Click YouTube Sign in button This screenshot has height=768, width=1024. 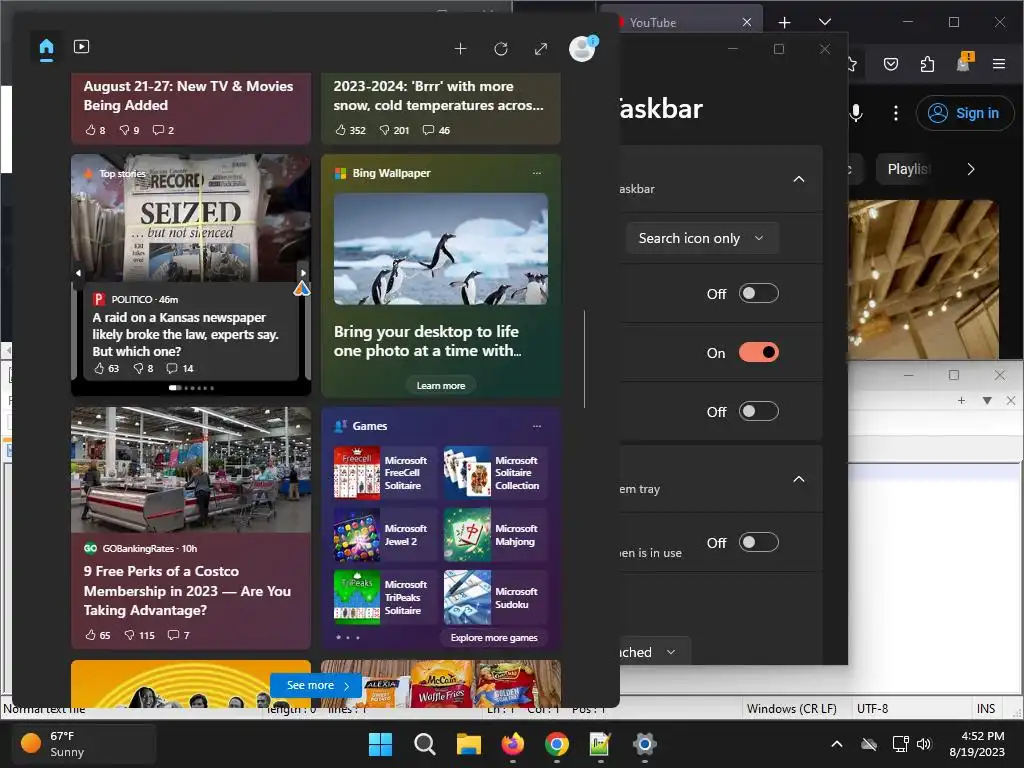(964, 113)
